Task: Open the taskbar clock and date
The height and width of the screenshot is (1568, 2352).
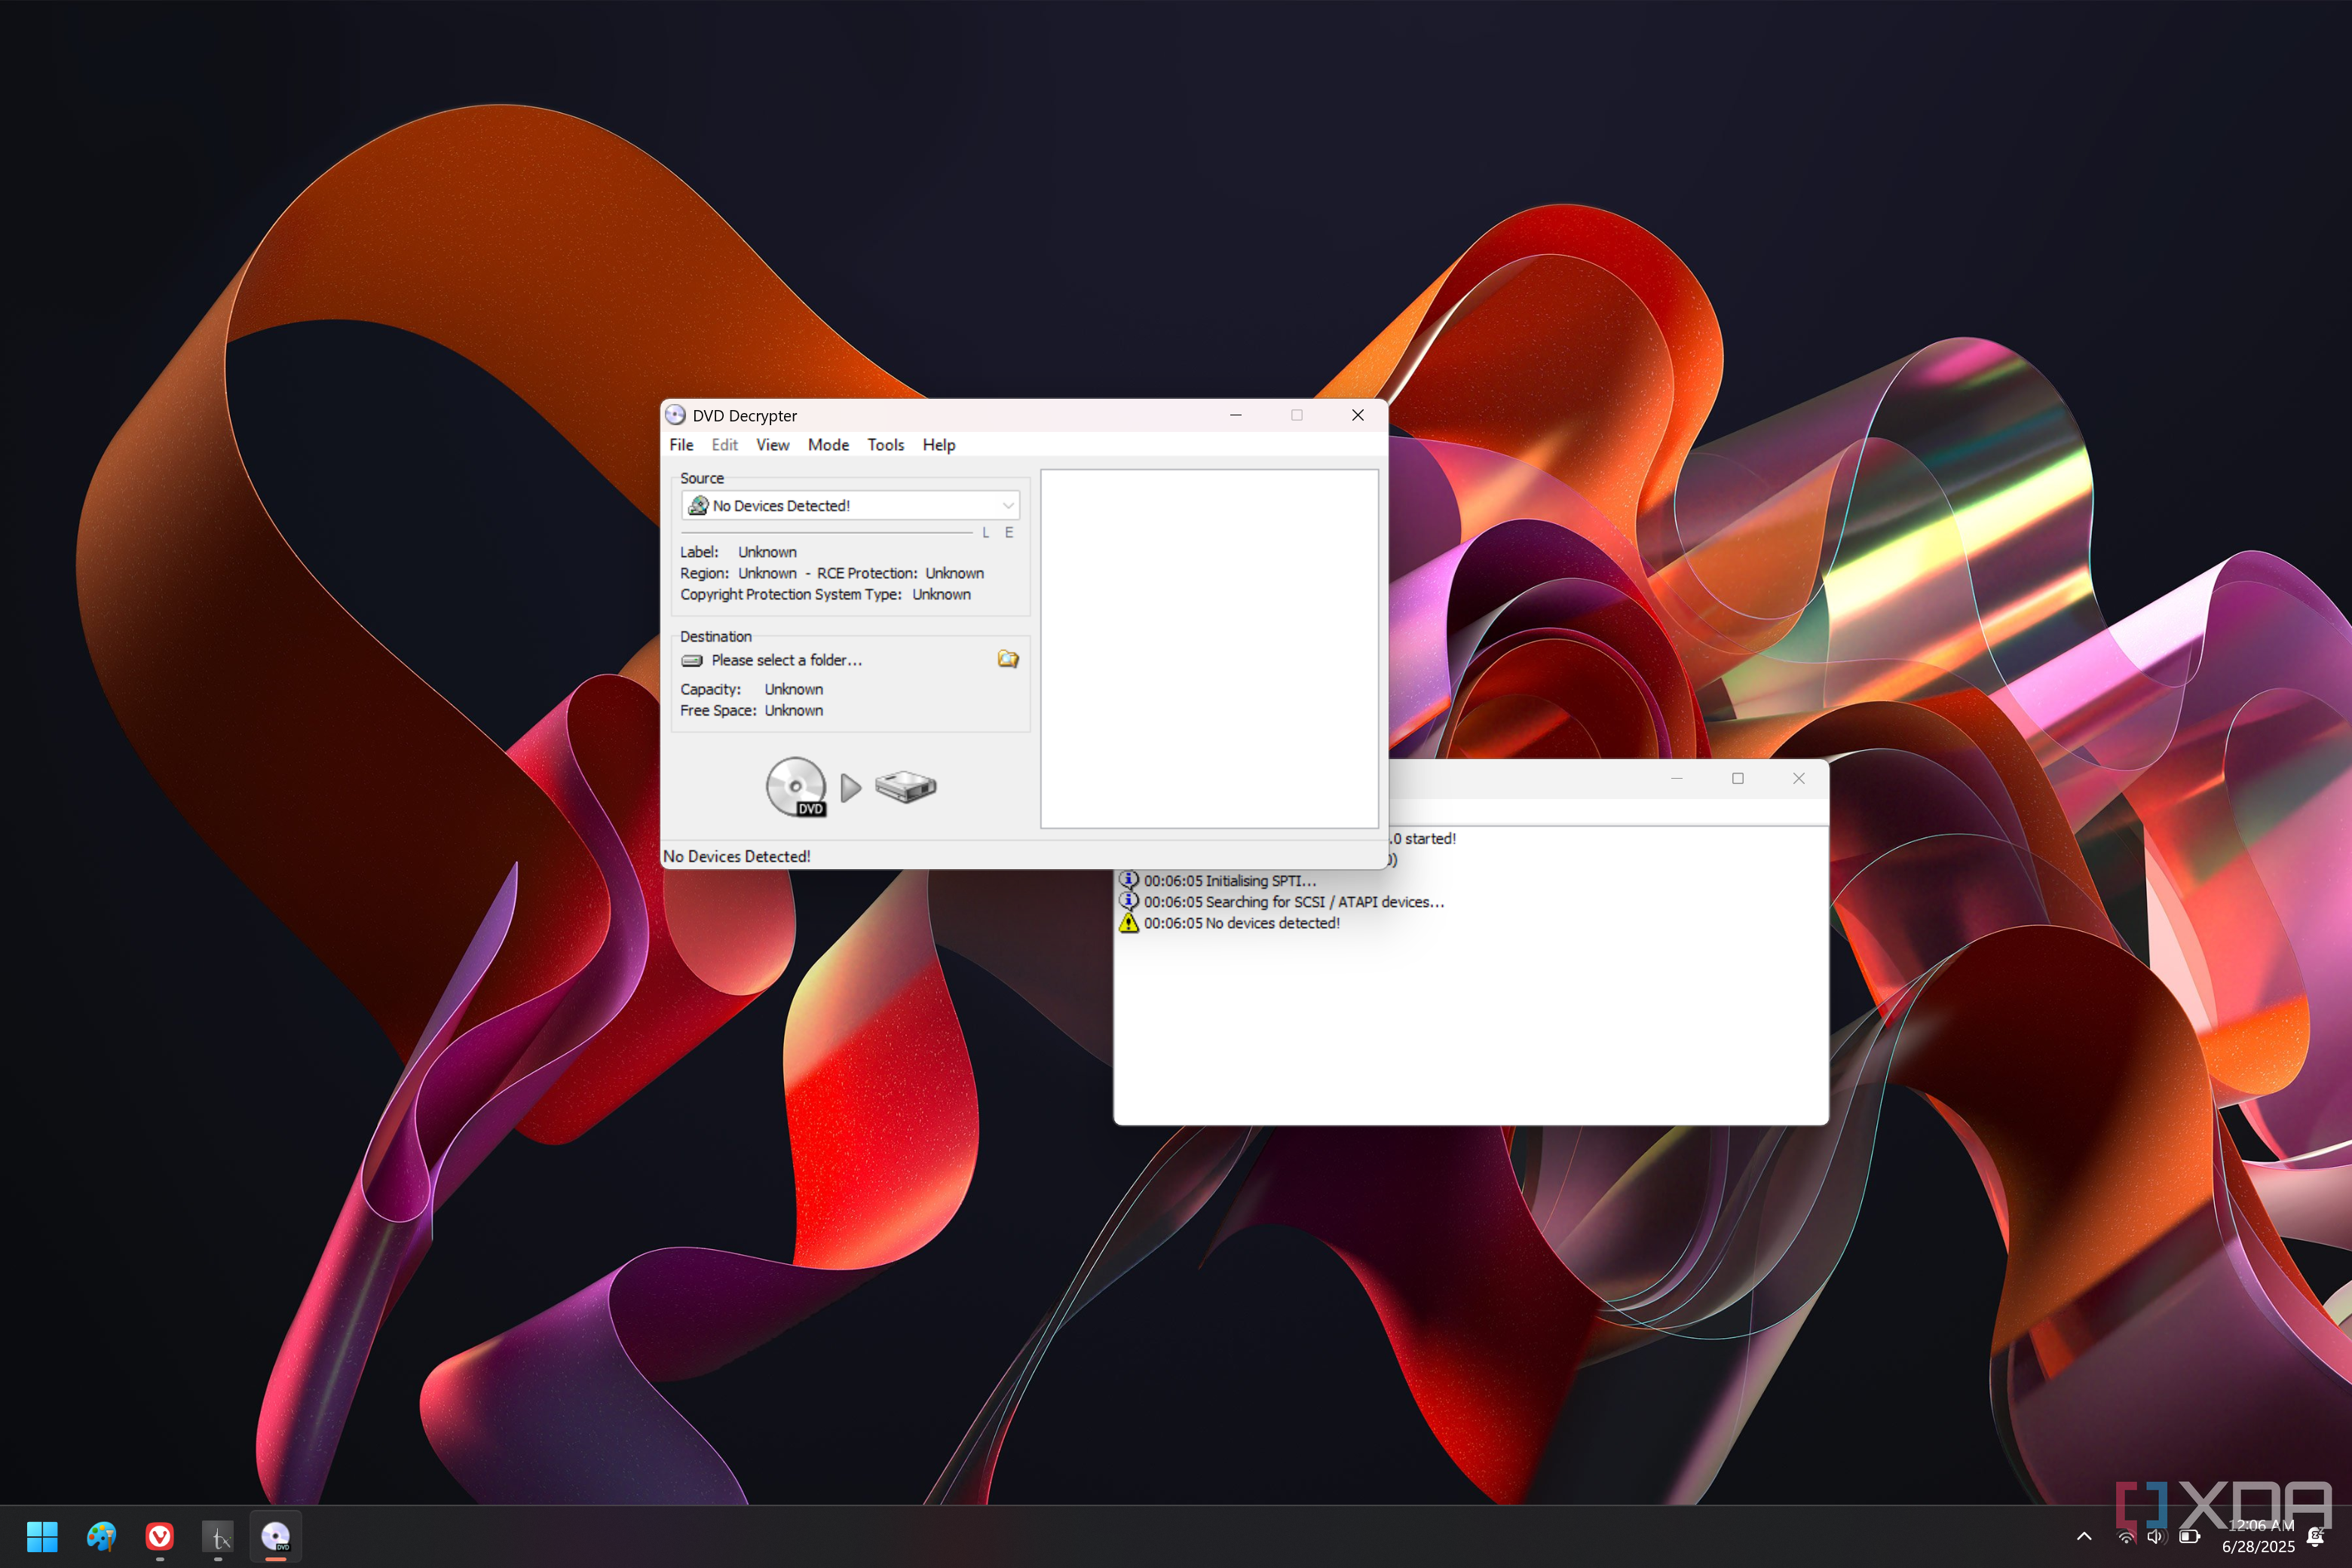Action: click(x=2258, y=1536)
